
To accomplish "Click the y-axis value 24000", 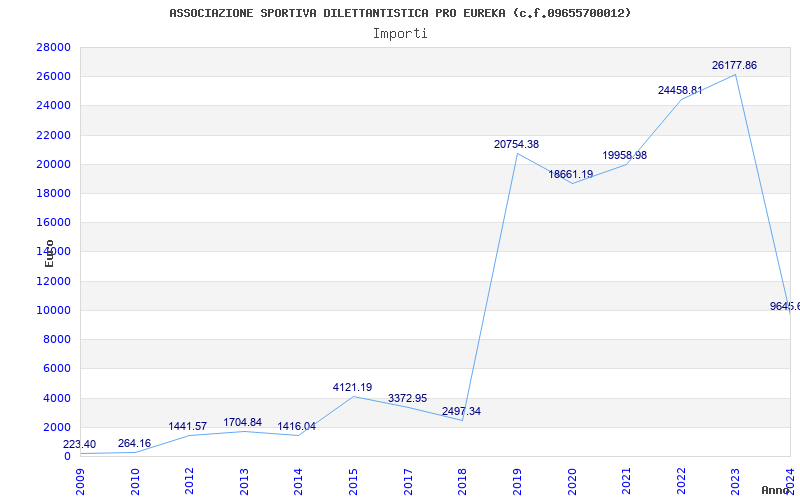I will point(53,106).
